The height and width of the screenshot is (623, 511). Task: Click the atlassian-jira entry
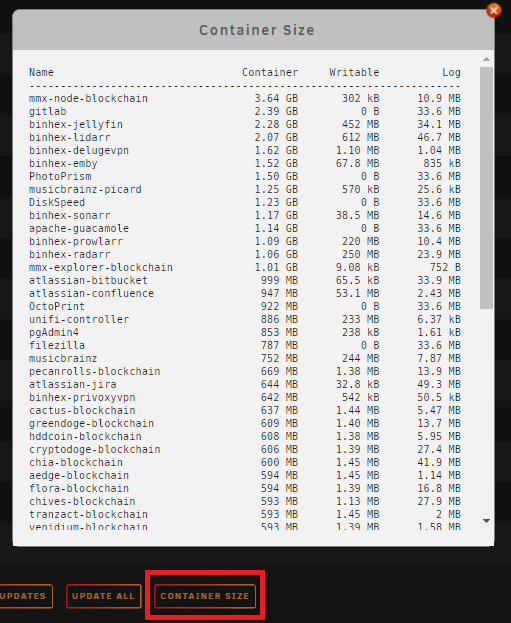coord(73,384)
